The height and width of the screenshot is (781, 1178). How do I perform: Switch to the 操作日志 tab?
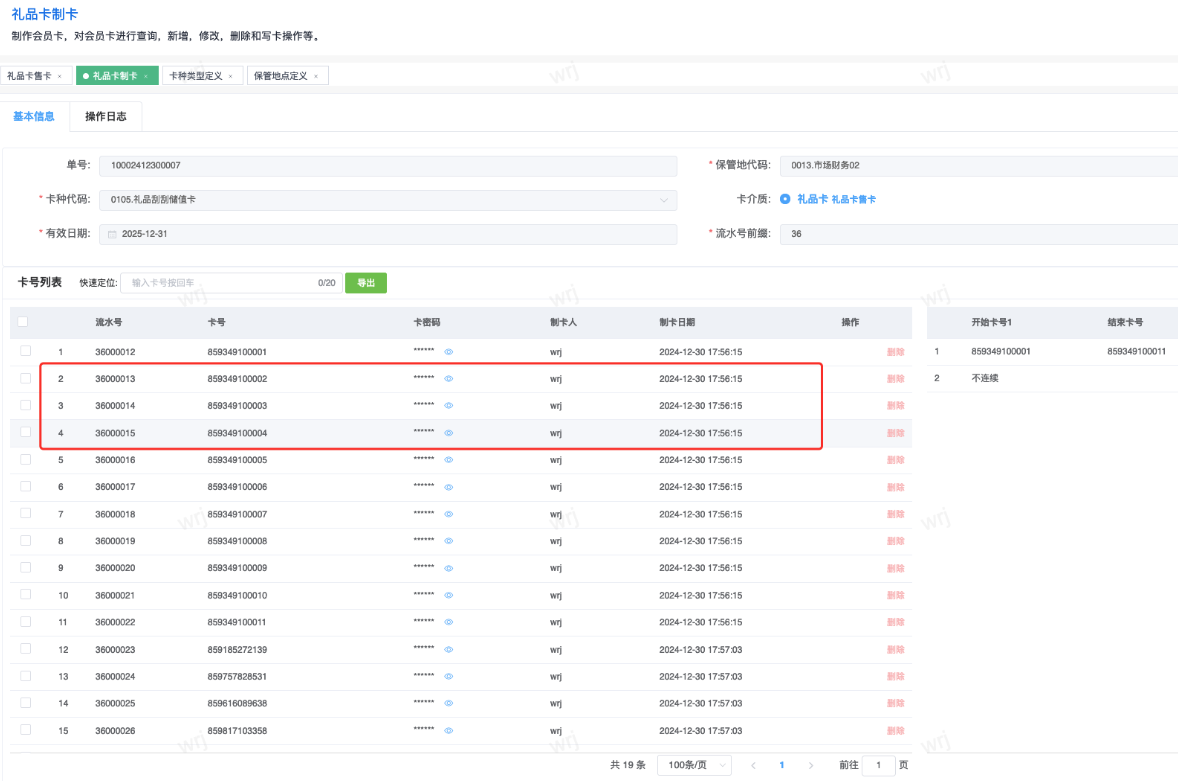(x=106, y=117)
